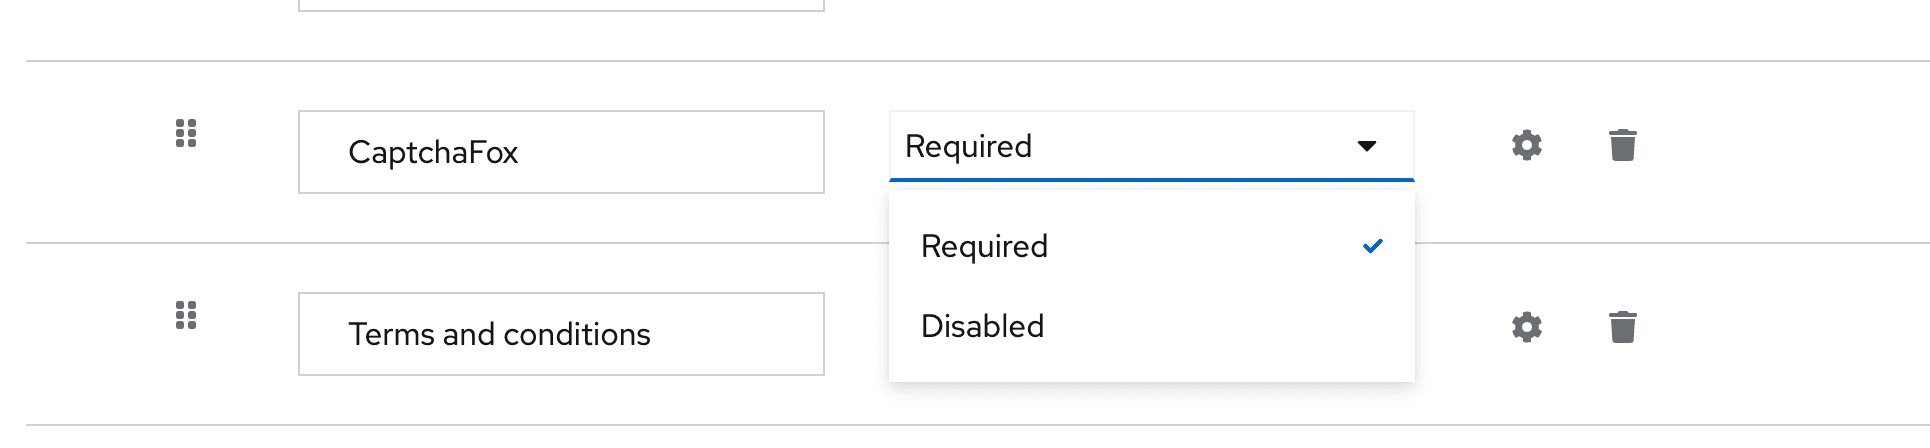Open CaptchaFox settings gear
Screen dimensions: 1930x448
coord(1526,145)
